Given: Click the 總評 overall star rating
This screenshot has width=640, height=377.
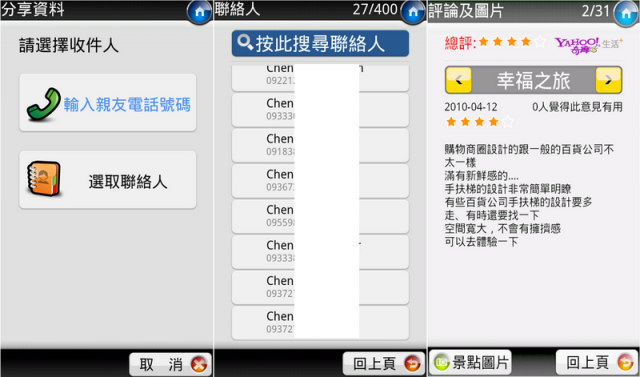Looking at the screenshot, I should 495,42.
